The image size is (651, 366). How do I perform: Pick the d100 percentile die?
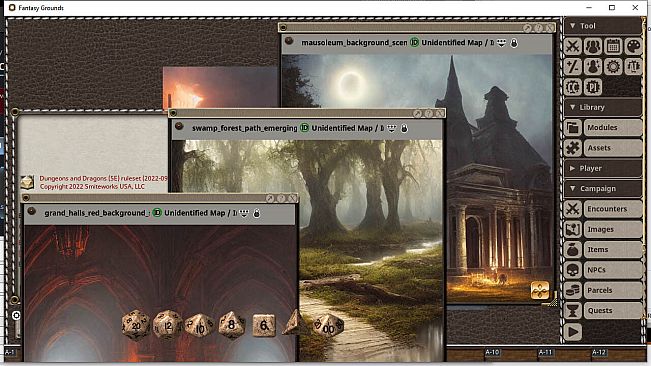pyautogui.click(x=328, y=326)
